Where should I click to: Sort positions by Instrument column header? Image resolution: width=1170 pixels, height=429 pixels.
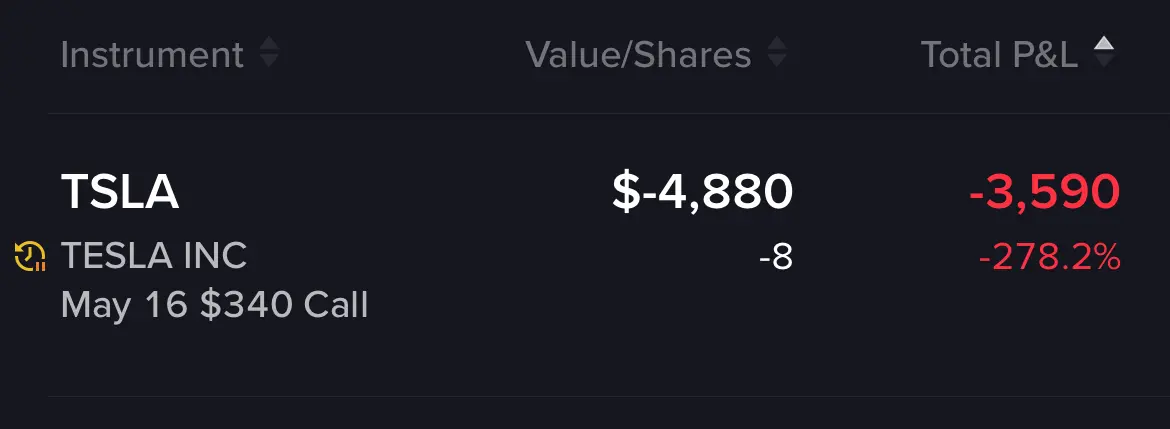[x=152, y=54]
